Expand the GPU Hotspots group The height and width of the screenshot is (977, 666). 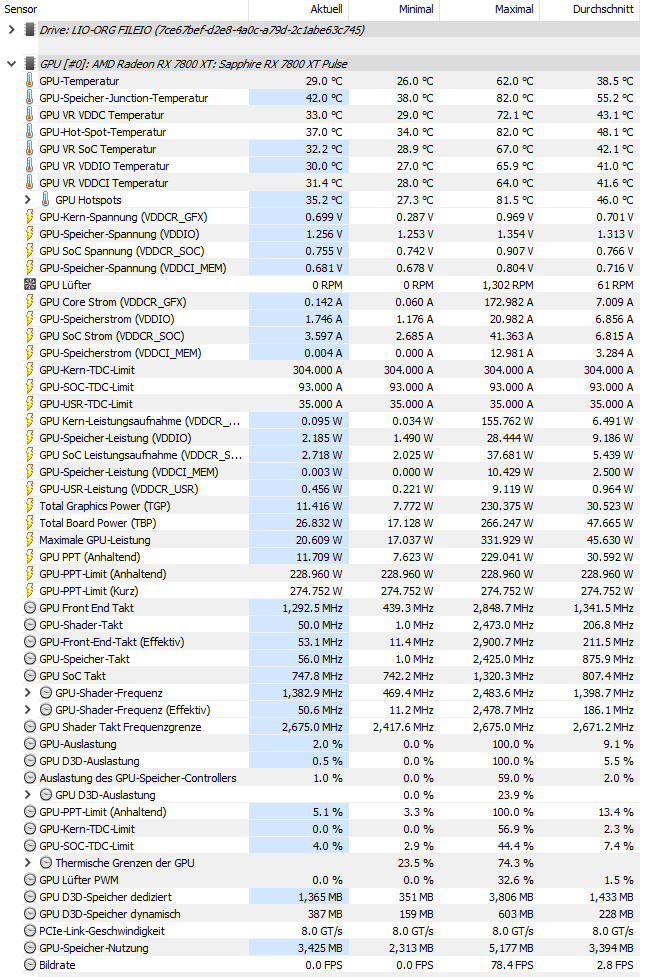[27, 199]
